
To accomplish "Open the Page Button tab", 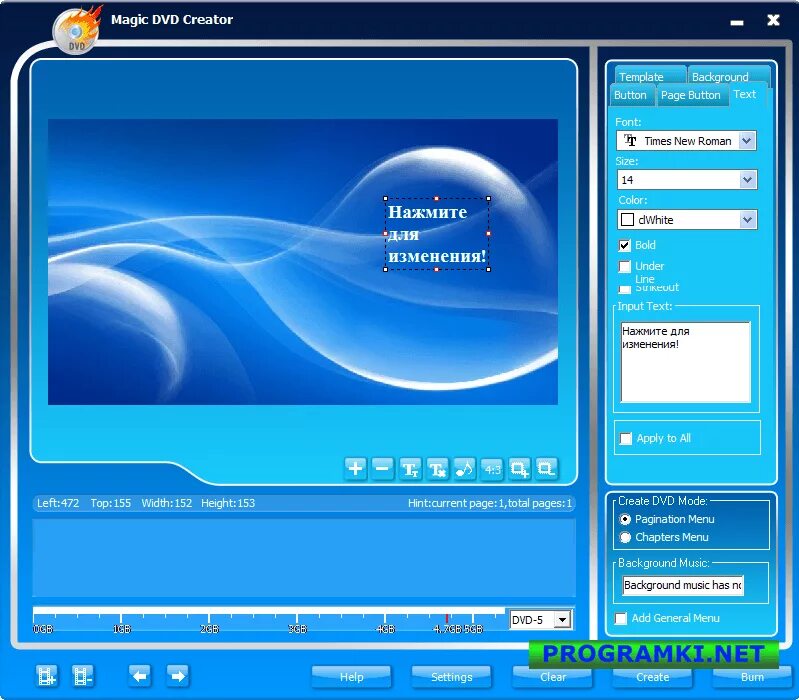I will [691, 95].
